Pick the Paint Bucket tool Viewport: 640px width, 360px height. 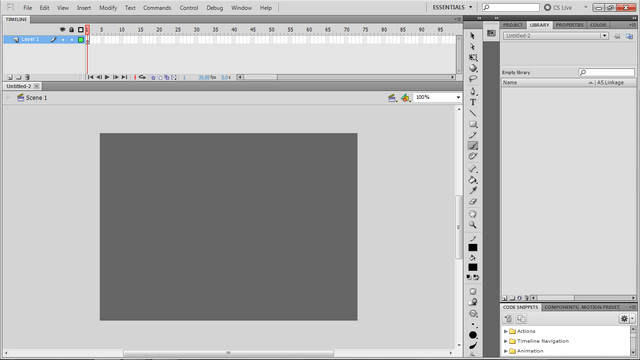tap(473, 180)
